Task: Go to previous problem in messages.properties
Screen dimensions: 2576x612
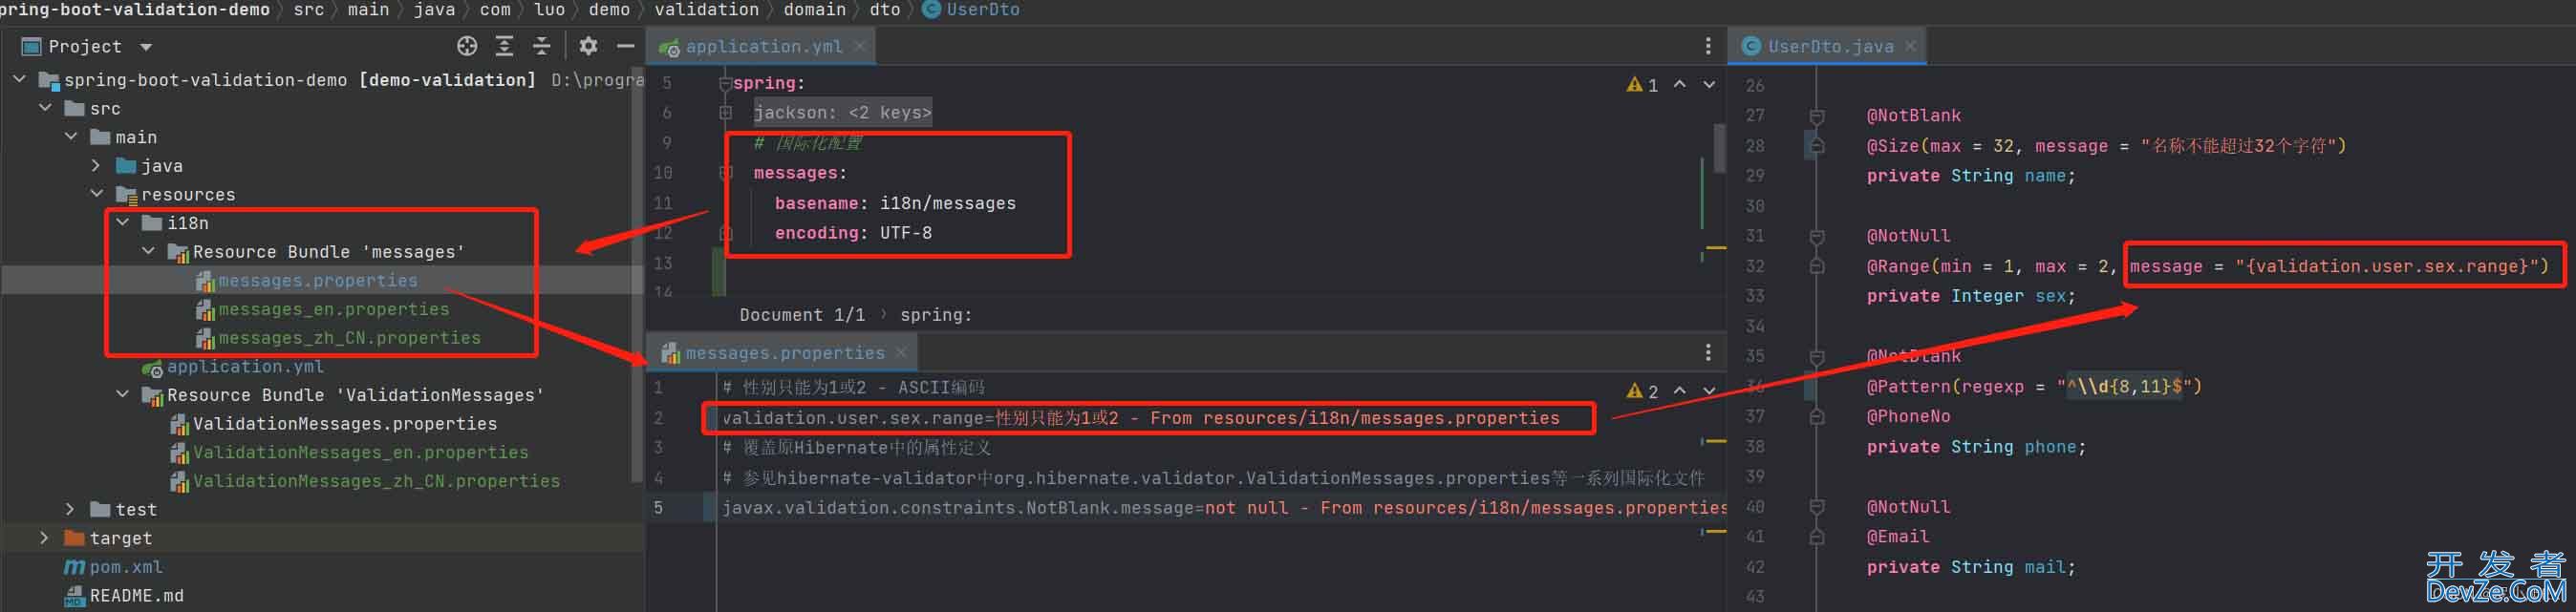Action: pyautogui.click(x=1680, y=391)
